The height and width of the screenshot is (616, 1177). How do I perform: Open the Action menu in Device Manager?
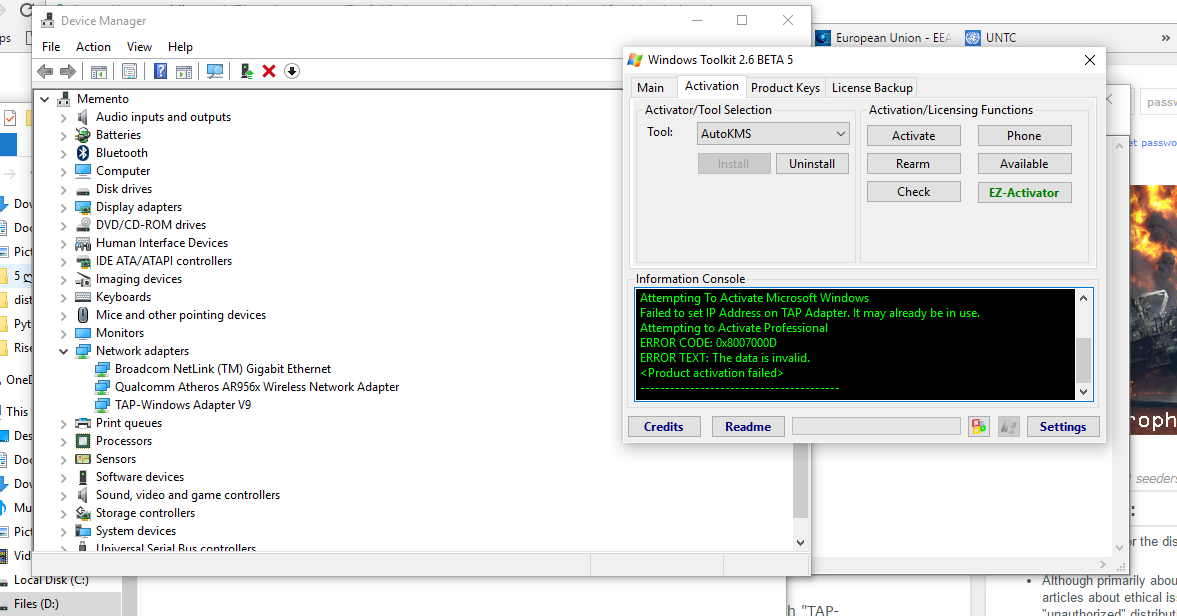tap(93, 47)
